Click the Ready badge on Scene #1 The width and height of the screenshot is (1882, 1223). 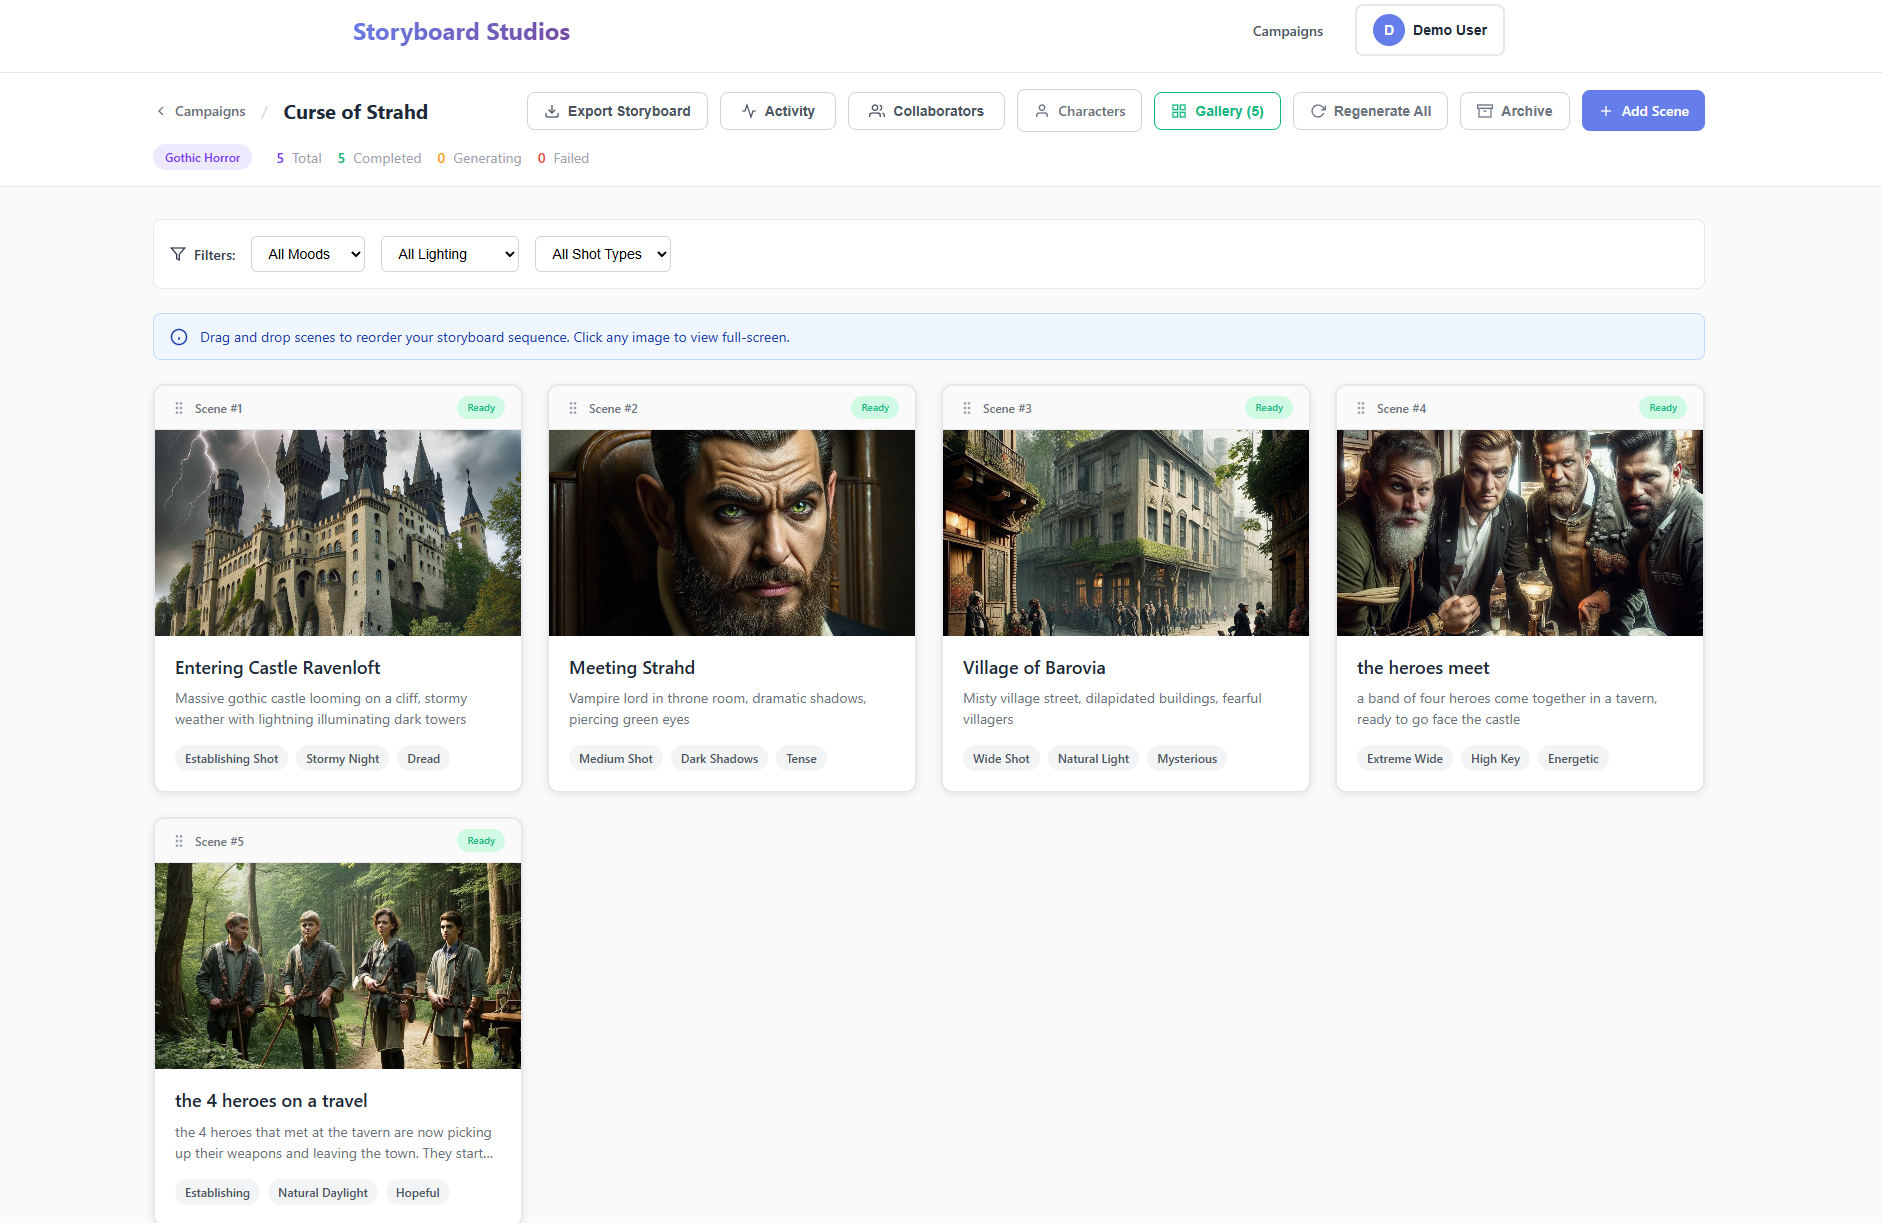(481, 408)
